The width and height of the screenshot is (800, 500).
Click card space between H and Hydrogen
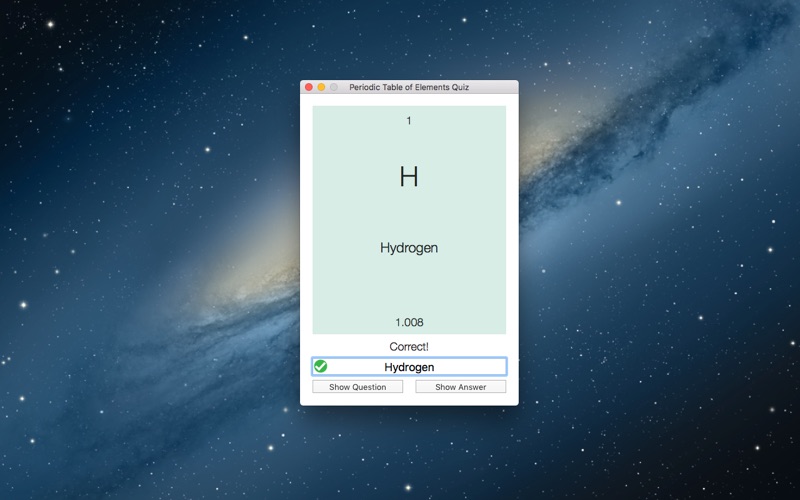[408, 213]
